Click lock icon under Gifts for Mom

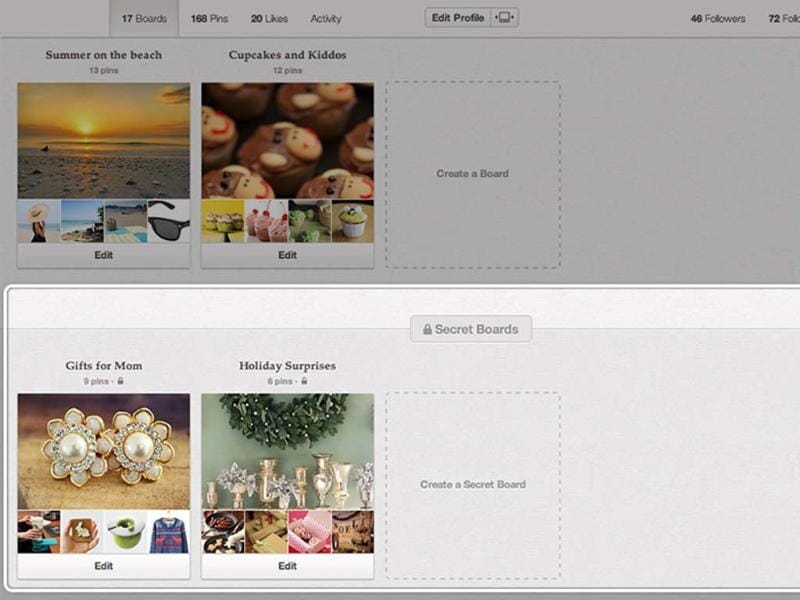coord(121,381)
